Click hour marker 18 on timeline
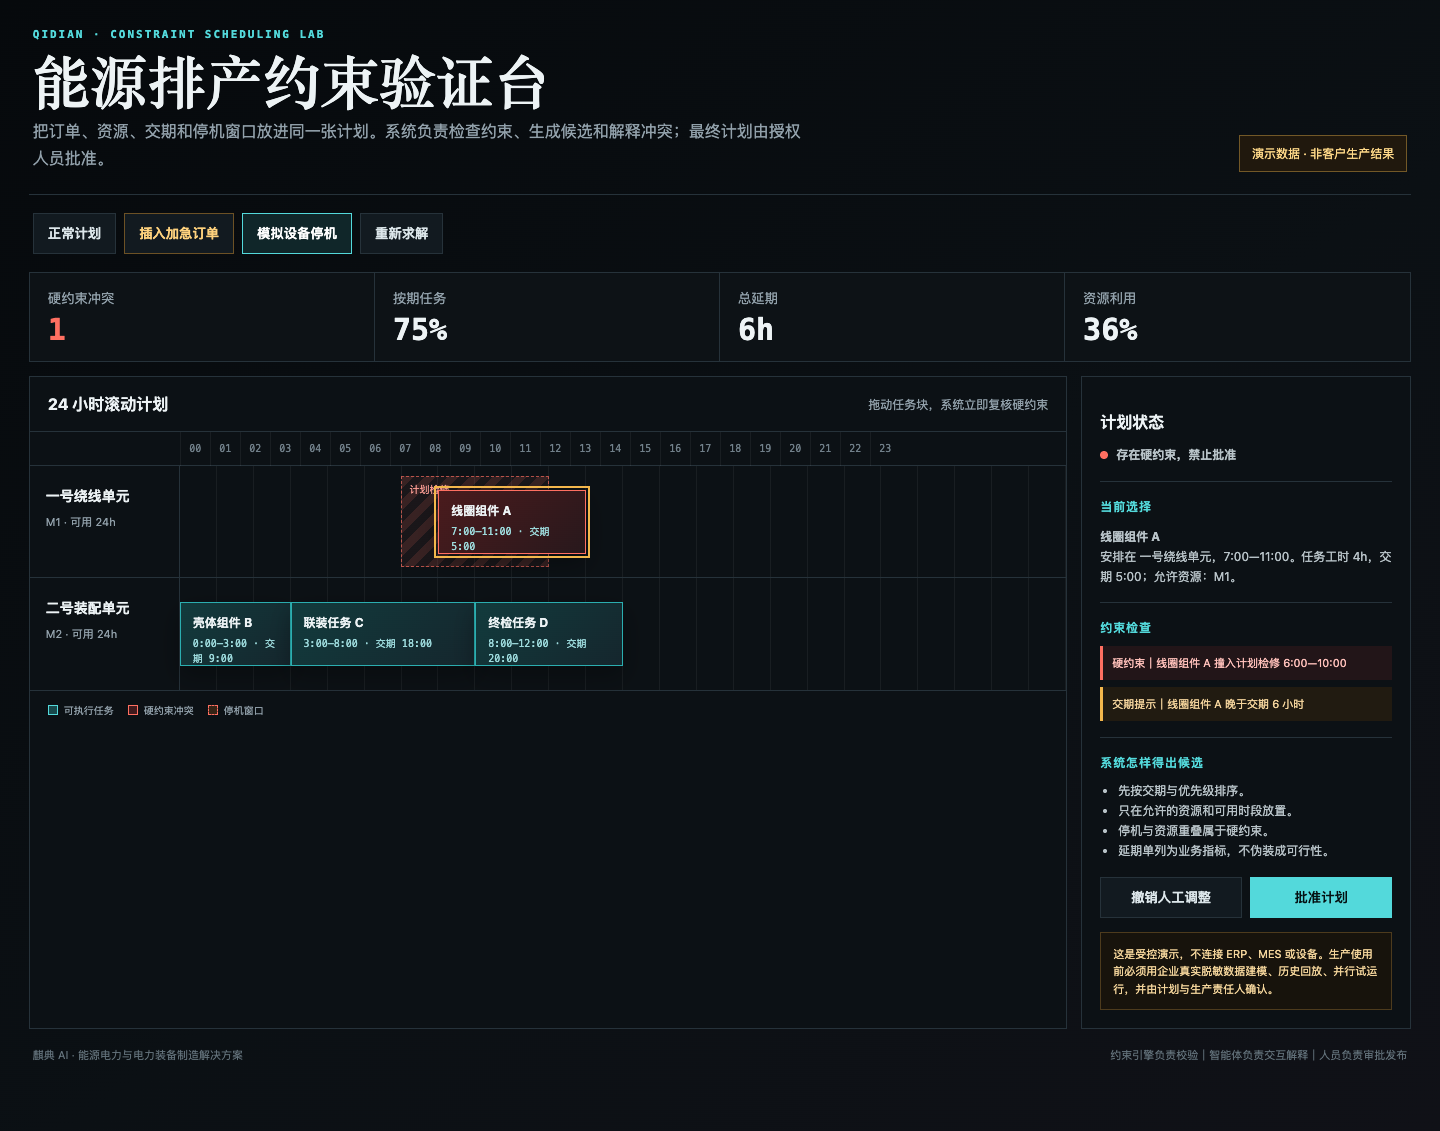1440x1131 pixels. coord(735,448)
